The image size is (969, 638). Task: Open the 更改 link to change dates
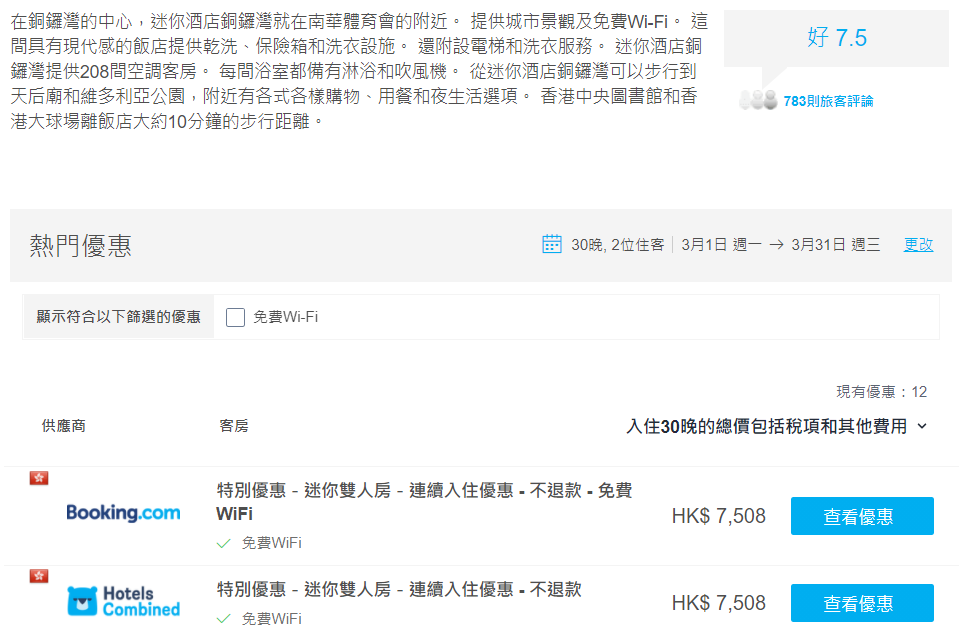[918, 245]
